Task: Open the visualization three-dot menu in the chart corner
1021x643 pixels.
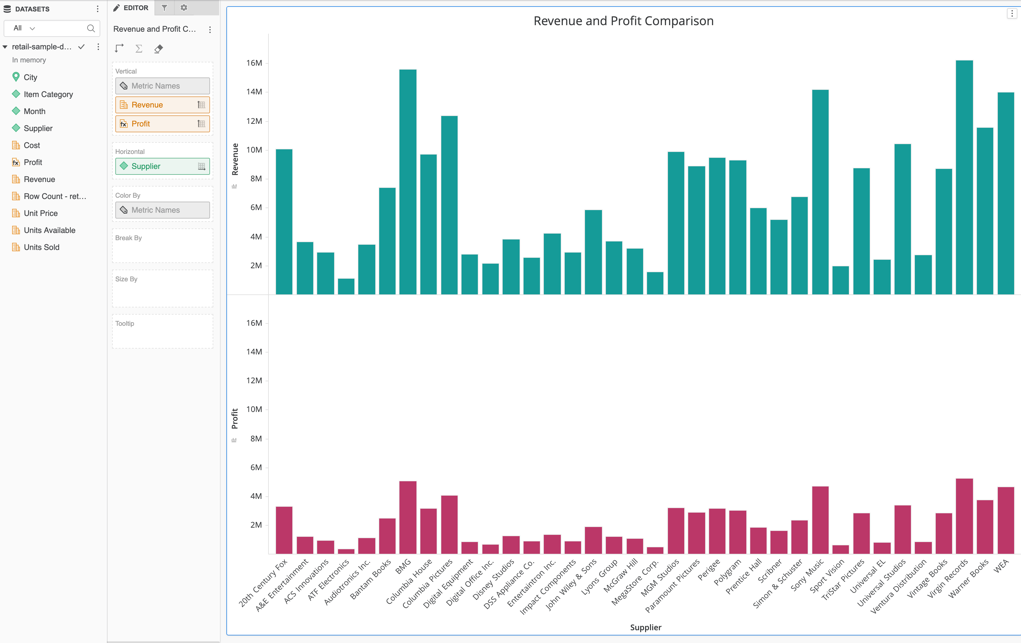Action: (x=1011, y=14)
